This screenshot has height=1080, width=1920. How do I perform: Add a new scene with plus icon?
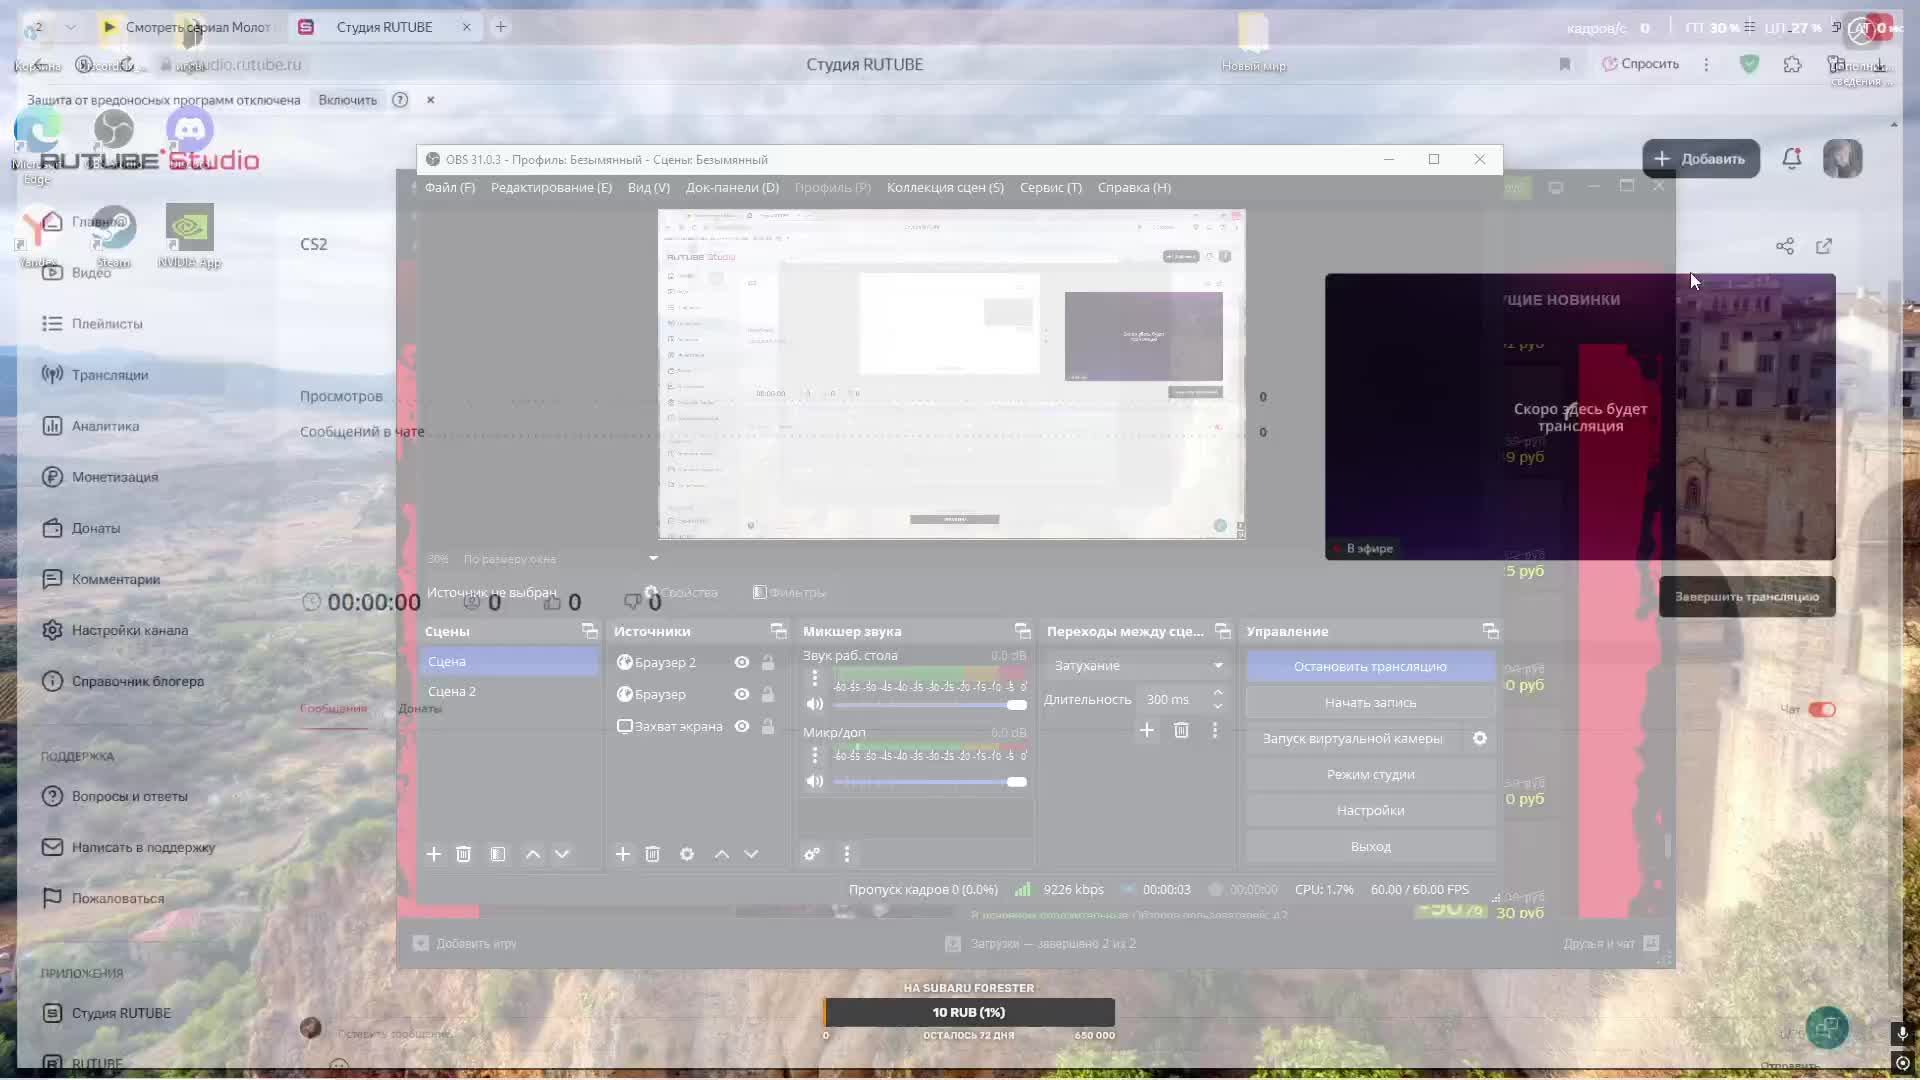(x=433, y=854)
